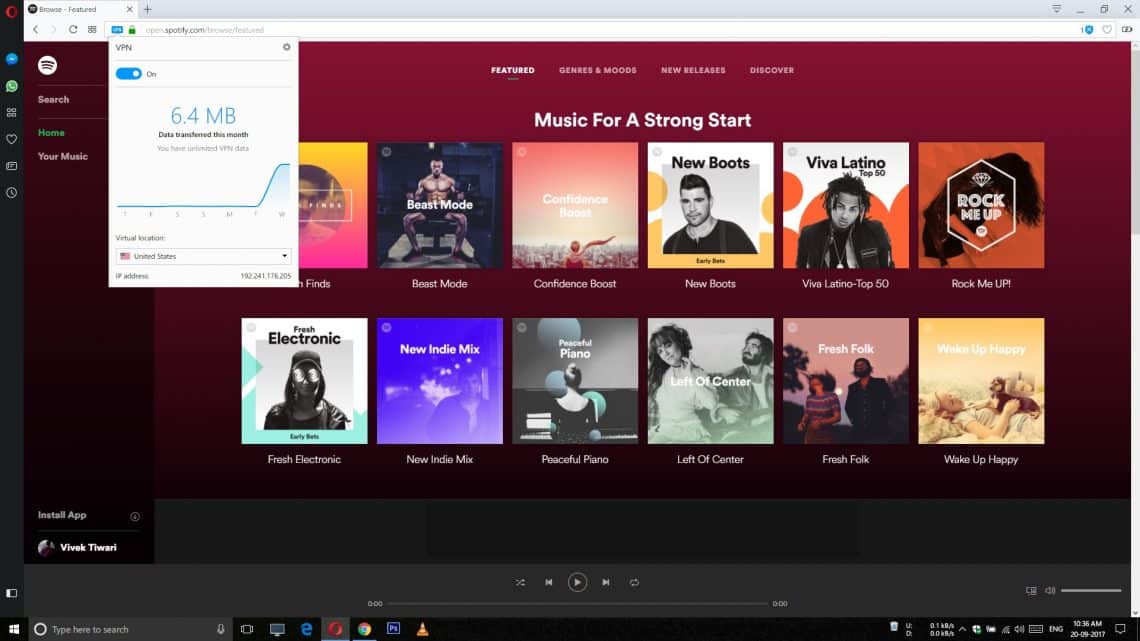Open Viva Latino-Top 50 cover
1140x641 pixels.
[x=846, y=205]
